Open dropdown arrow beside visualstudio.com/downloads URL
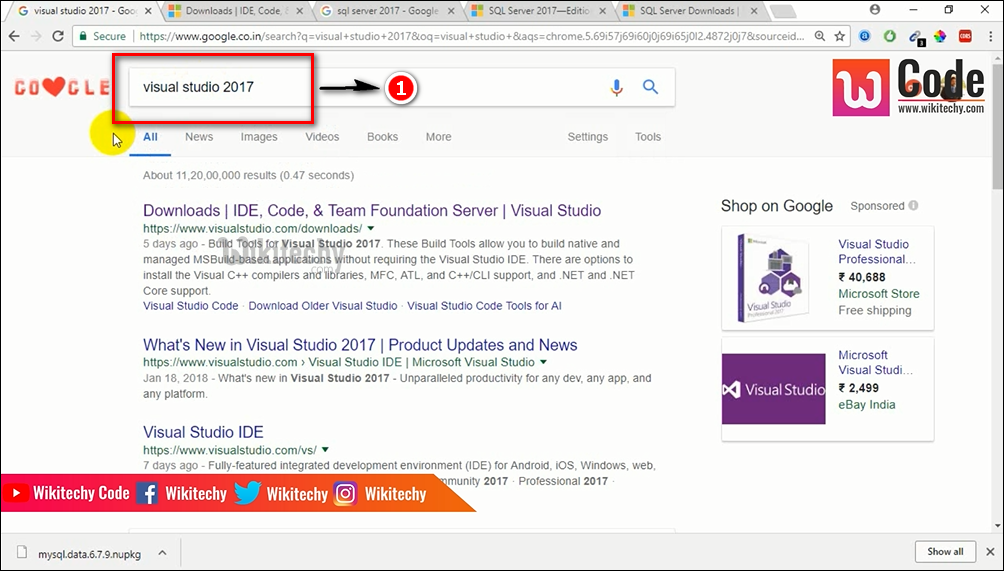 click(x=370, y=229)
